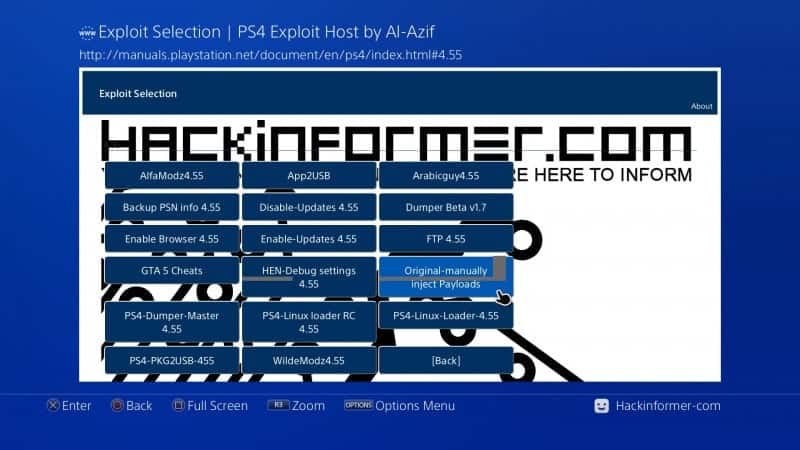
Task: Choose Enable-Updates 4.55
Action: tap(309, 239)
